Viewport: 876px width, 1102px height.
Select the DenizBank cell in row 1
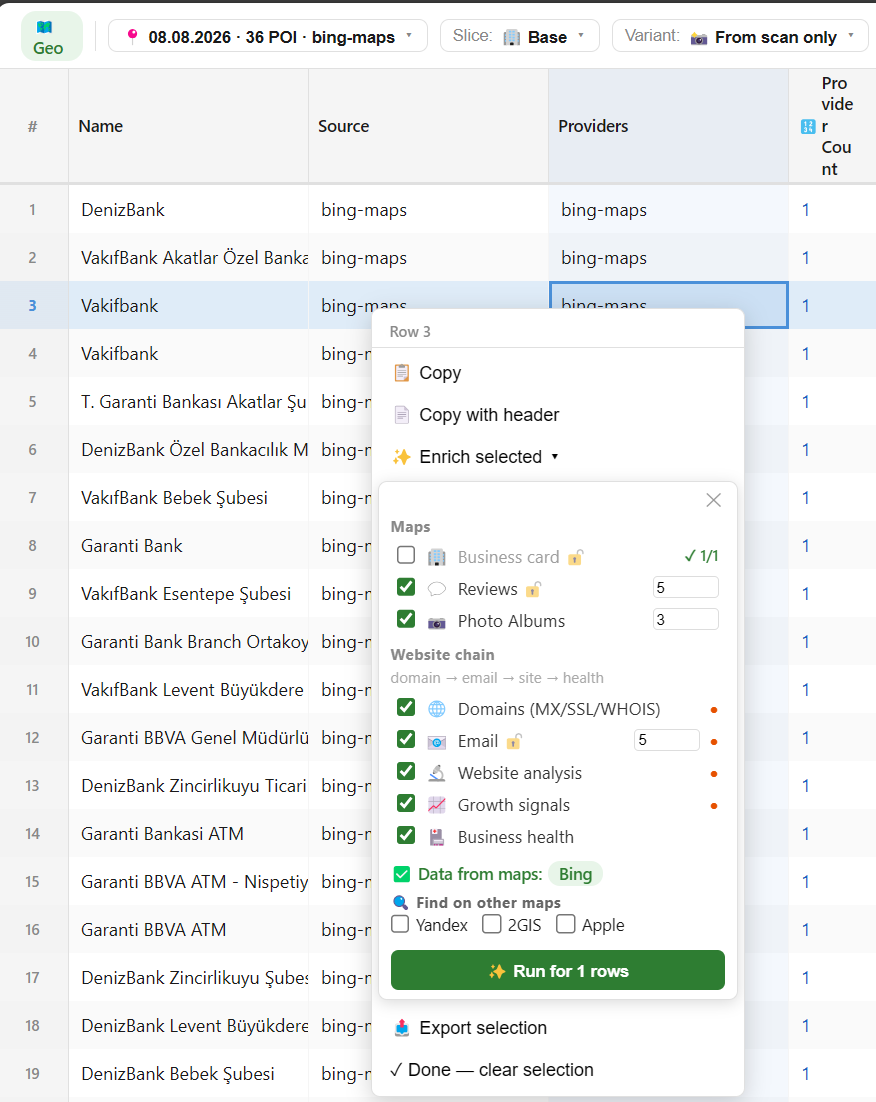pyautogui.click(x=188, y=209)
